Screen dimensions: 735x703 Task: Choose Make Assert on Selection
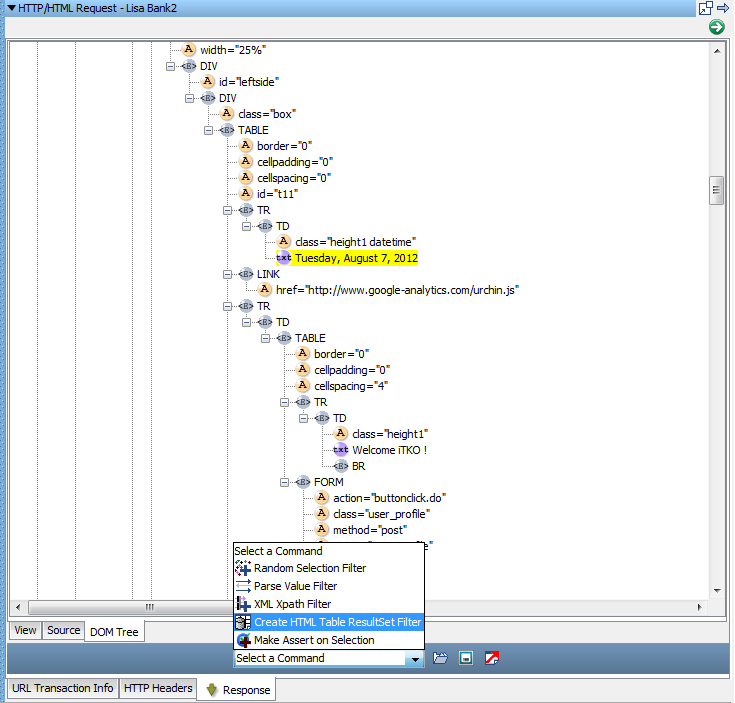(329, 640)
